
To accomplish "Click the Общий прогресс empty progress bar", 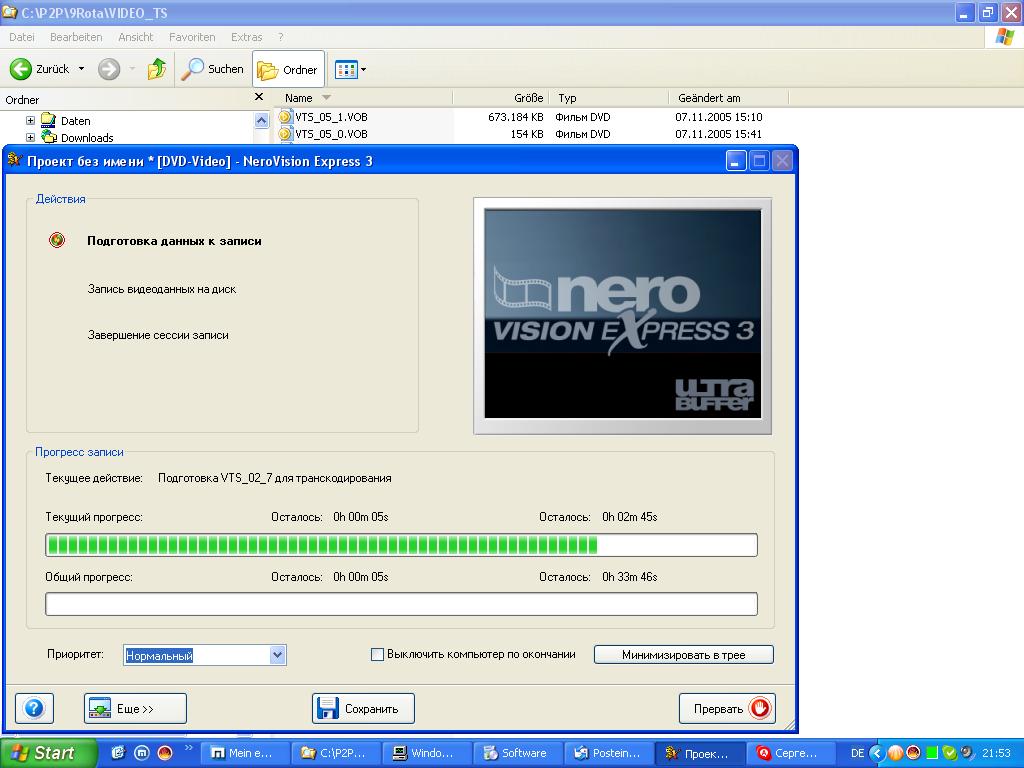I will coord(401,604).
